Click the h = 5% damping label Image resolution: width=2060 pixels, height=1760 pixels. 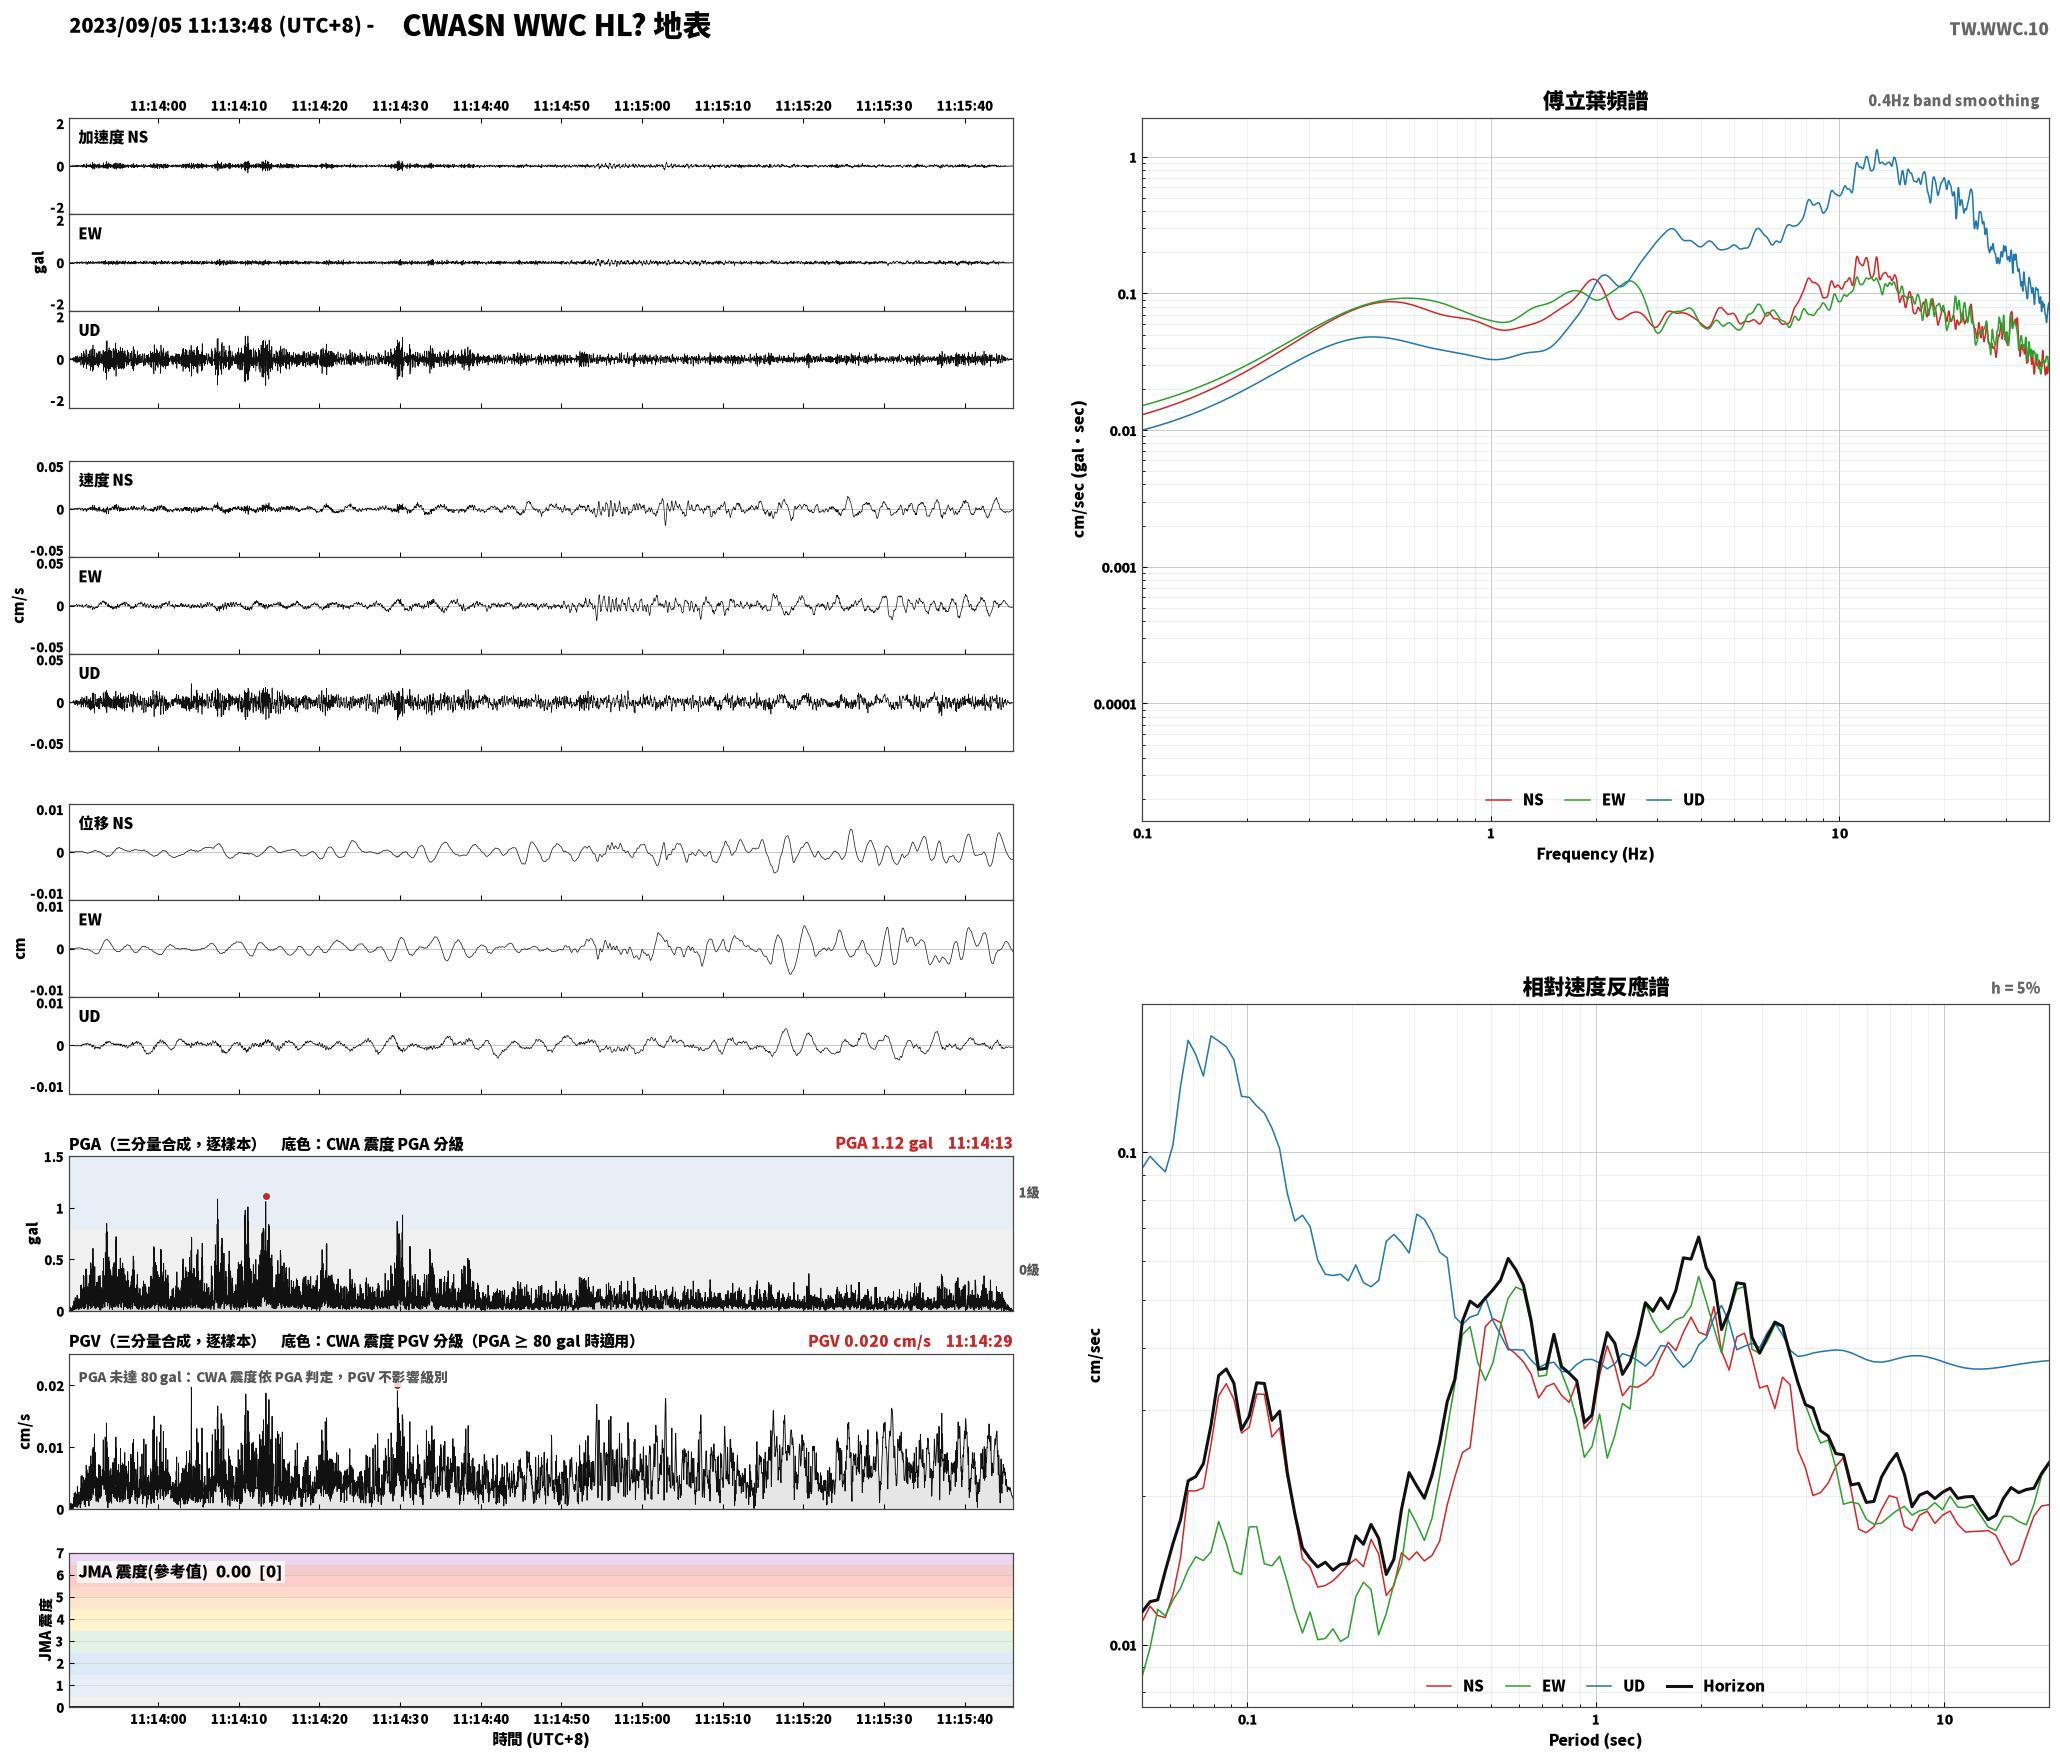2014,987
